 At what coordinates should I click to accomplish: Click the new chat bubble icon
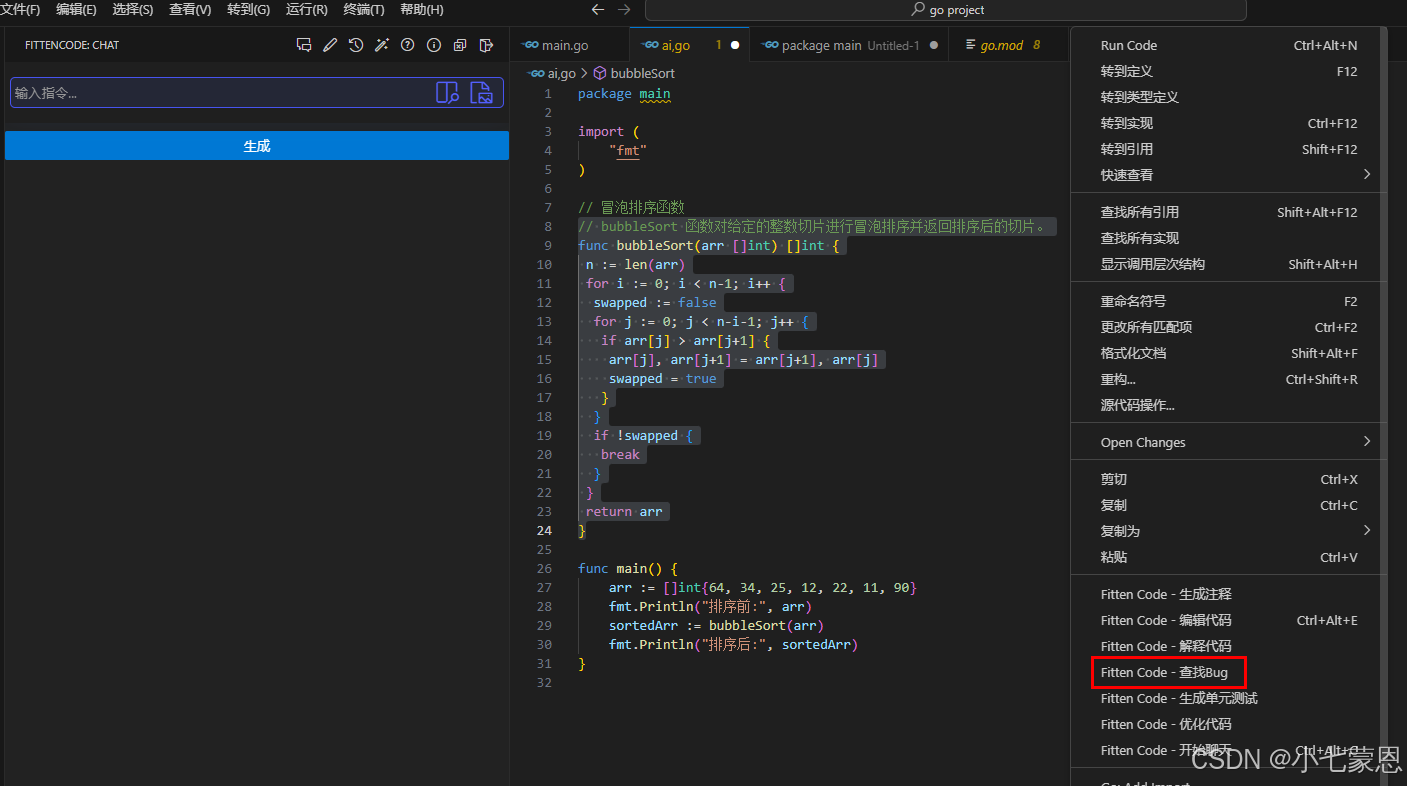[304, 45]
